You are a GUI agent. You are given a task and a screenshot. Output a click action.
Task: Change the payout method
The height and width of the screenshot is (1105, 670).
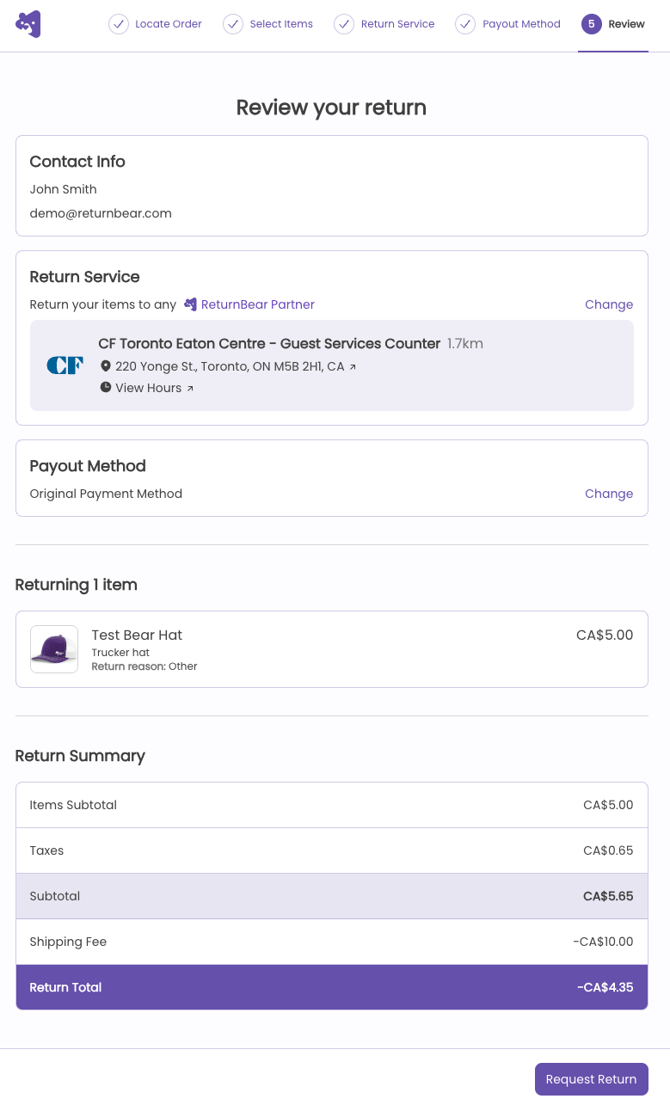coord(608,494)
